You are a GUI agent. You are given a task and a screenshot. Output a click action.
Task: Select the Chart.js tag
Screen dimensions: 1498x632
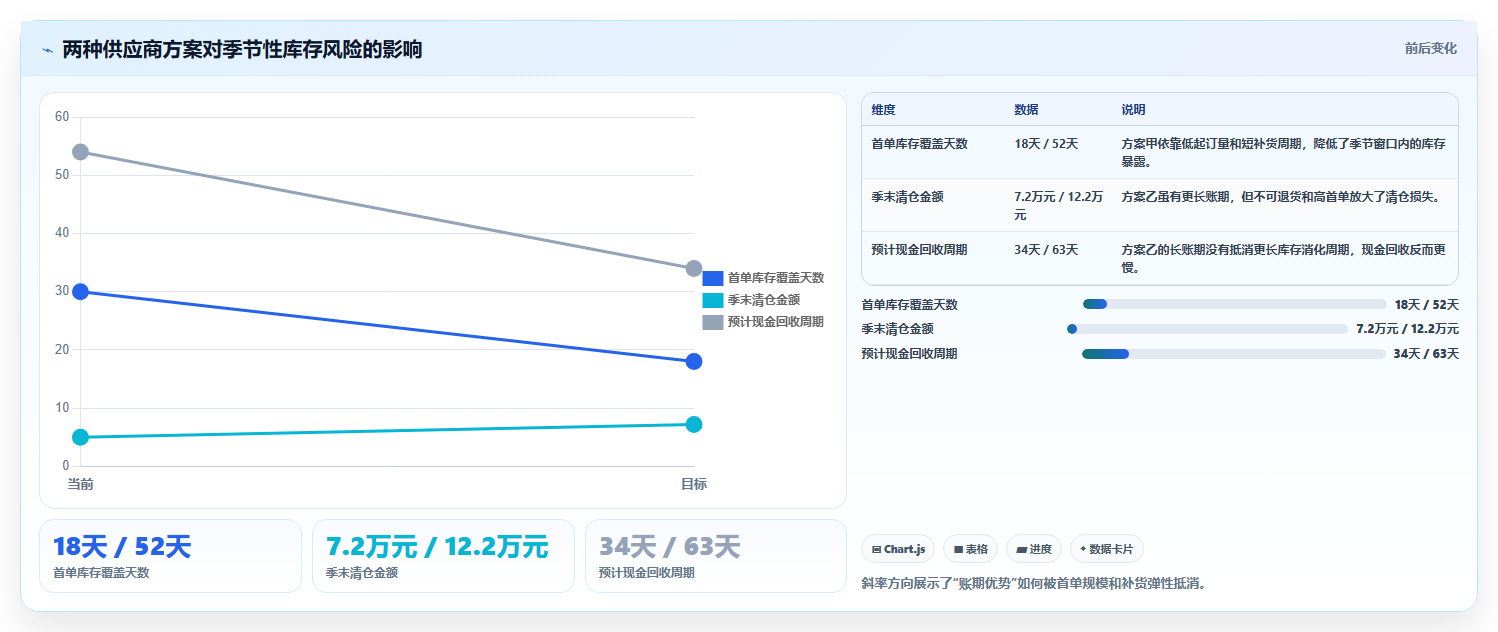898,549
